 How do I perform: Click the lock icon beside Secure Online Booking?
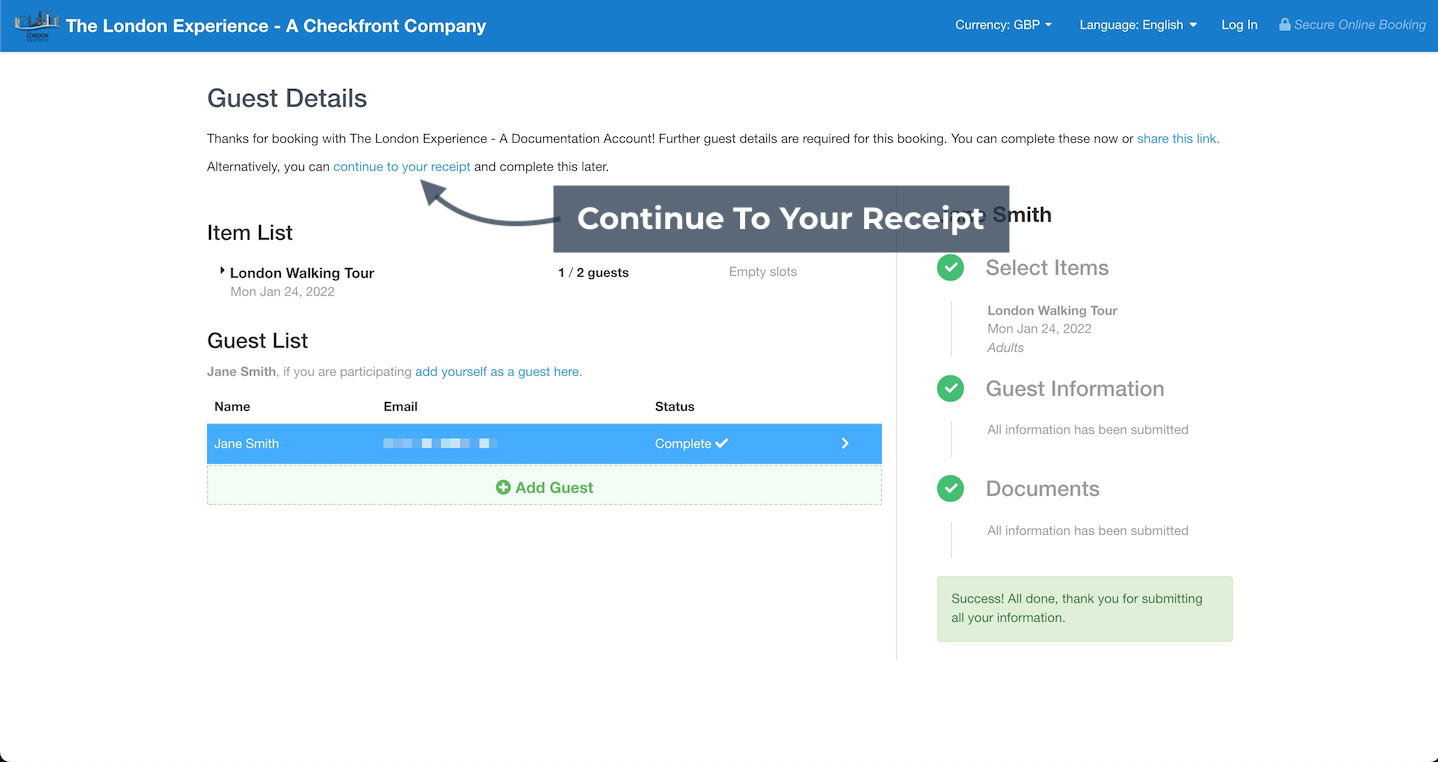pos(1284,24)
